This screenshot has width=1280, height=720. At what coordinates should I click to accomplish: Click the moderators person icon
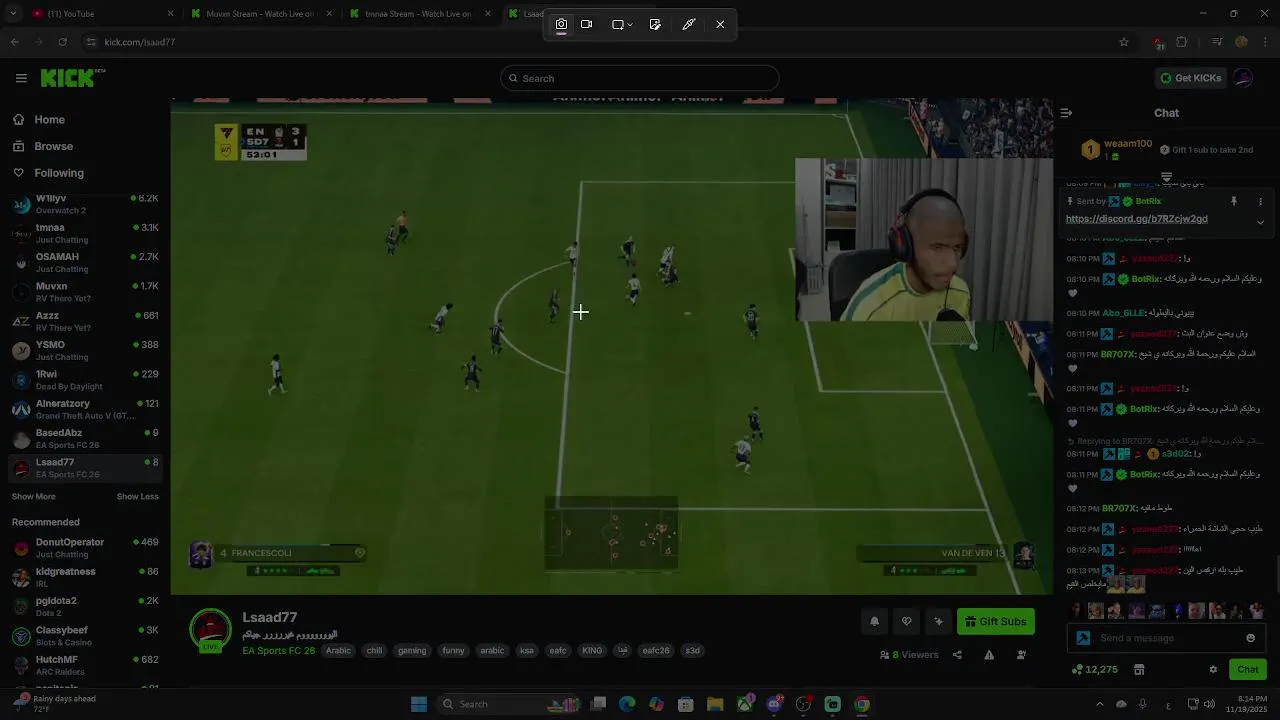[1021, 655]
